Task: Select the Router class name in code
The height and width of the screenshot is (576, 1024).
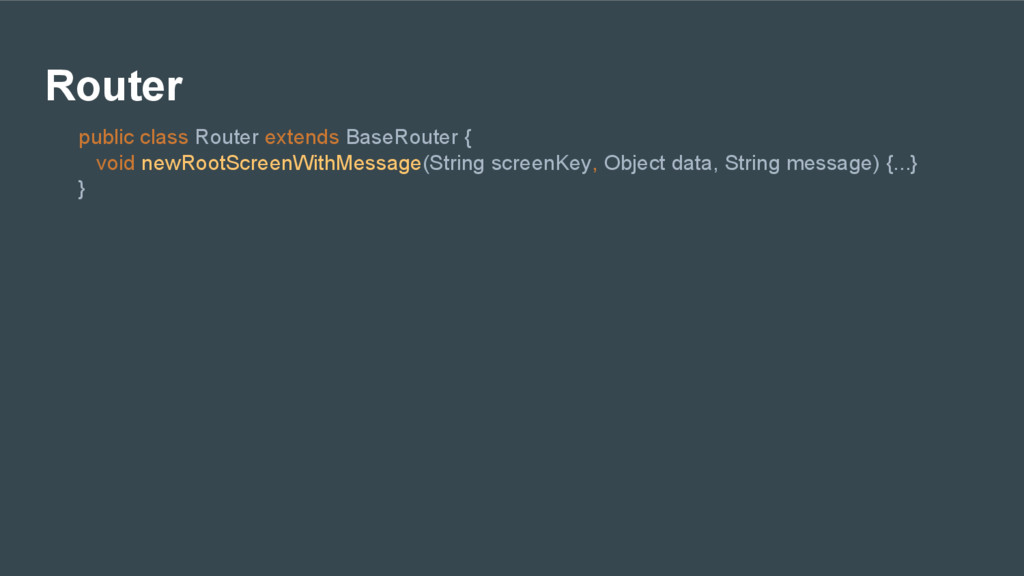Action: (x=227, y=137)
